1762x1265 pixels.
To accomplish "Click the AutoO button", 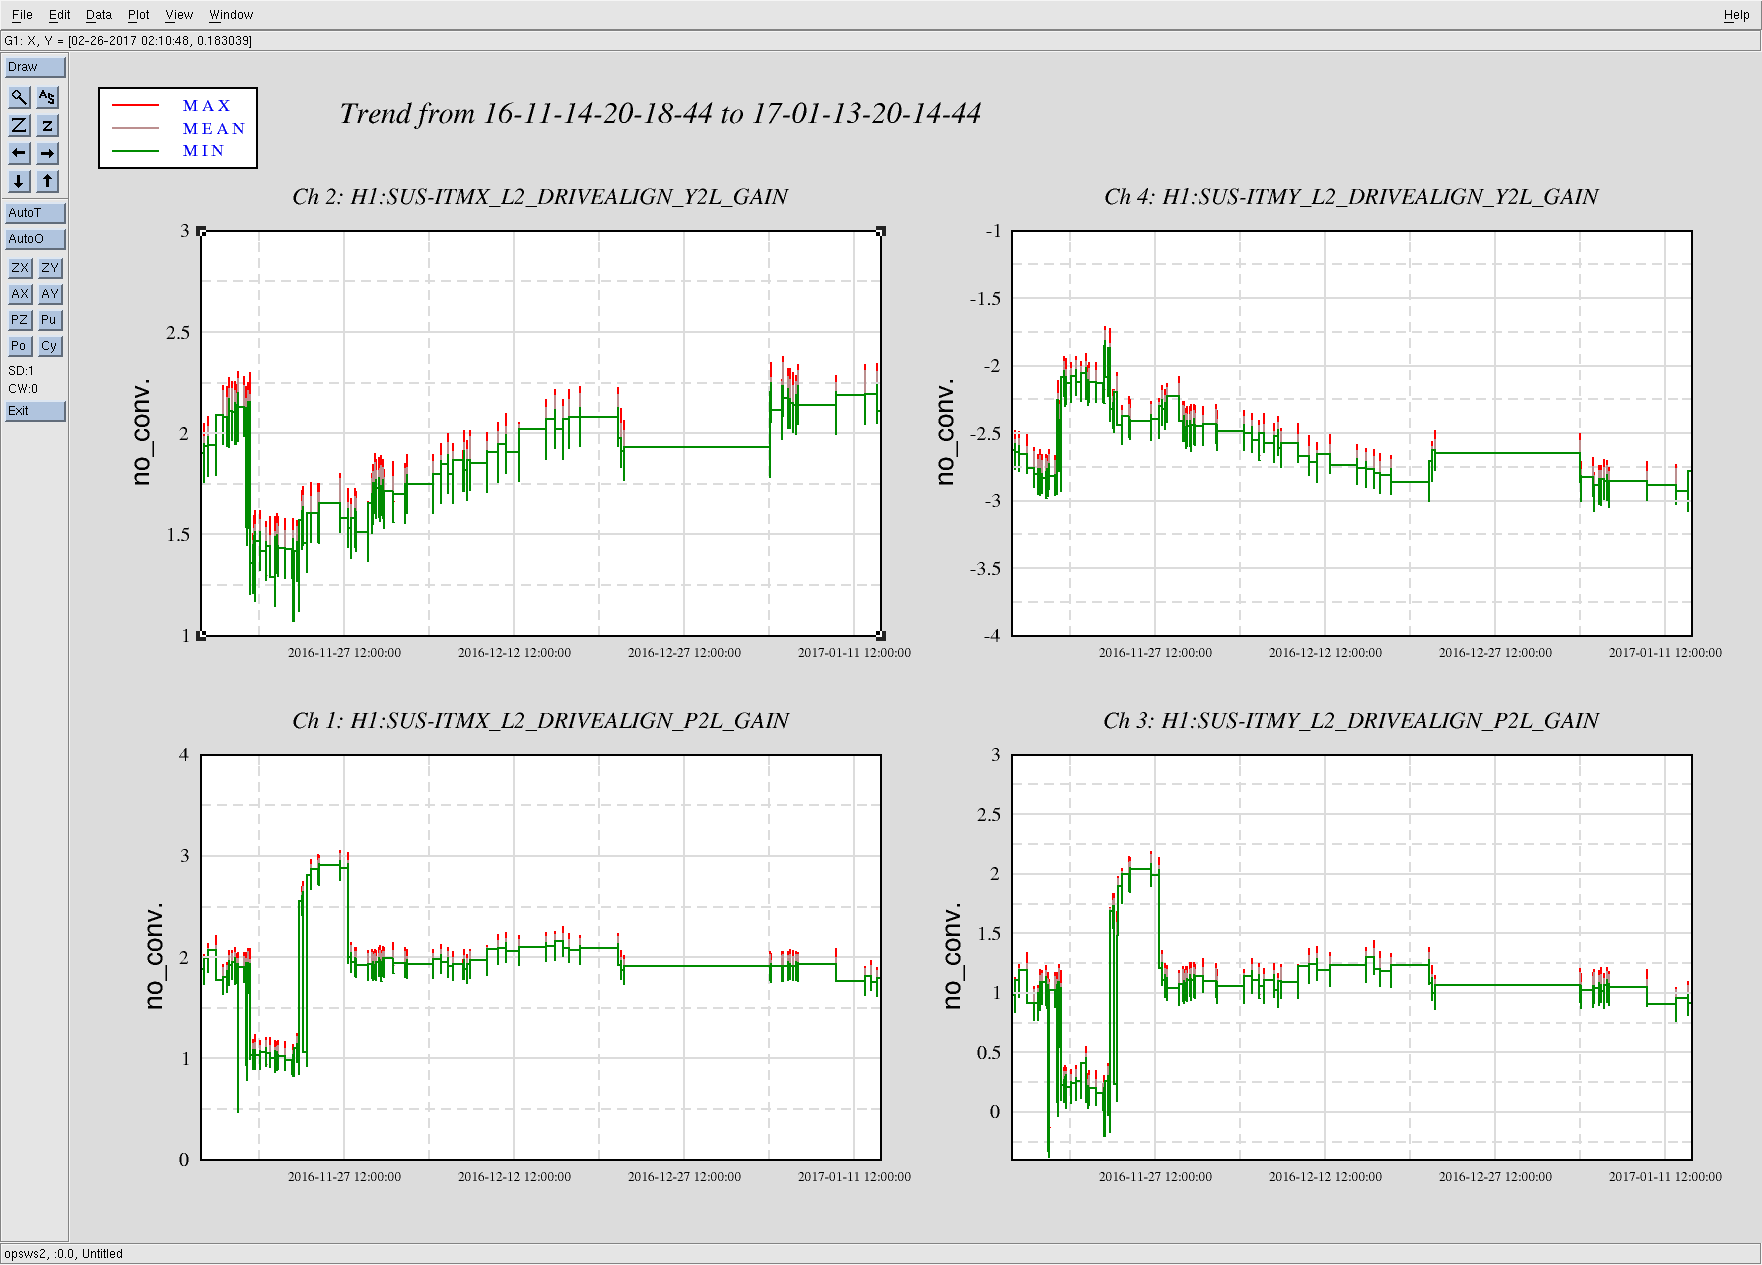I will (x=35, y=239).
